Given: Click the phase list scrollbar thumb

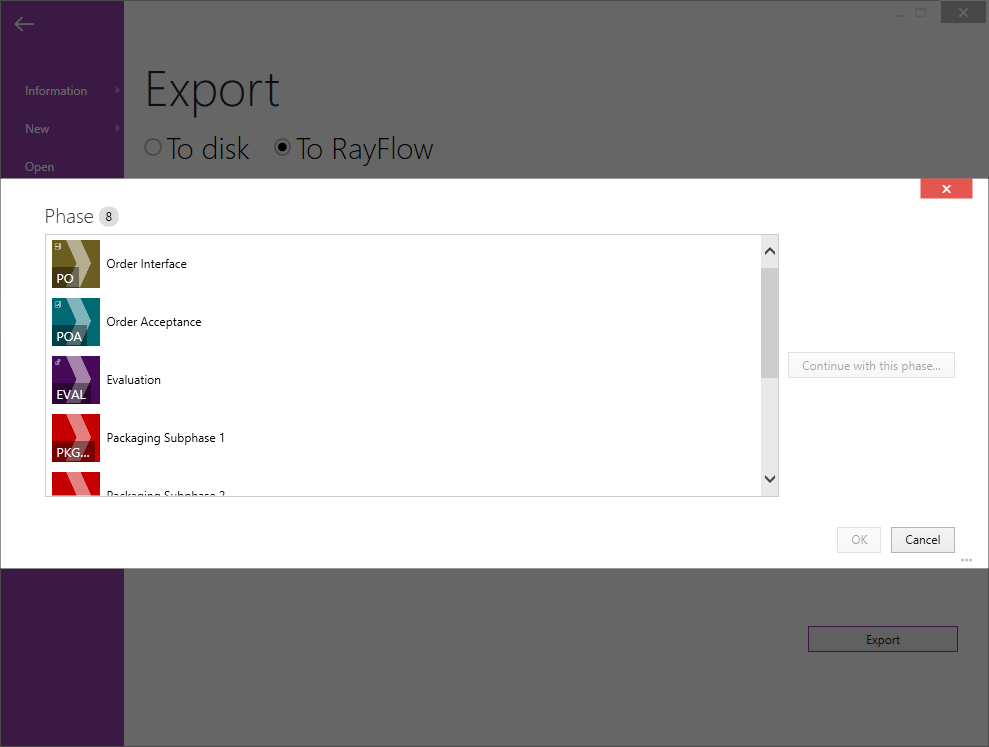Looking at the screenshot, I should click(x=770, y=323).
